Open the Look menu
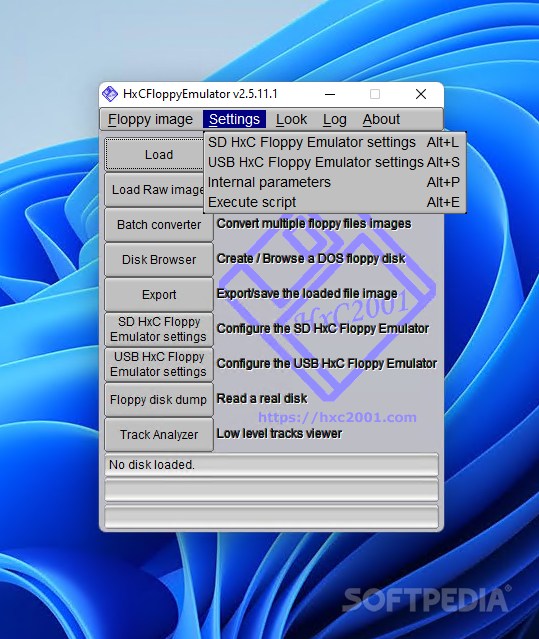Viewport: 539px width, 639px height. (x=291, y=119)
